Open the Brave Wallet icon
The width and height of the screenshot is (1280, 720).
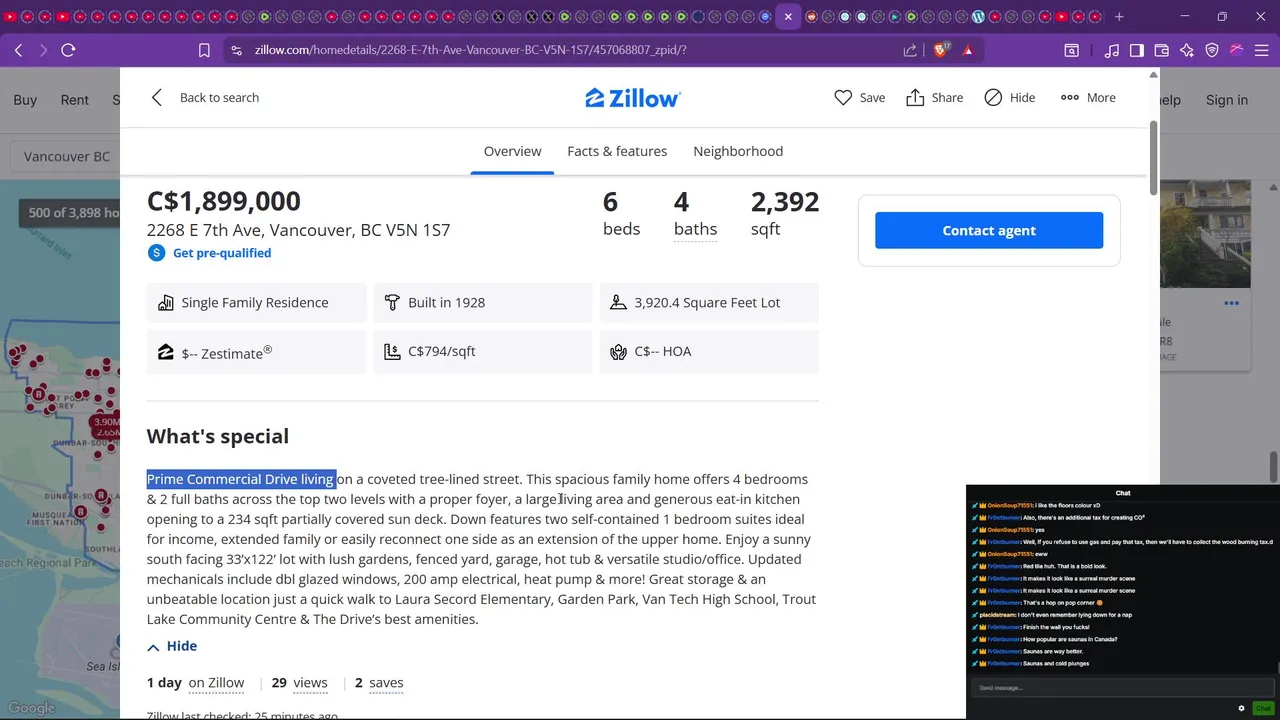coord(1162,50)
